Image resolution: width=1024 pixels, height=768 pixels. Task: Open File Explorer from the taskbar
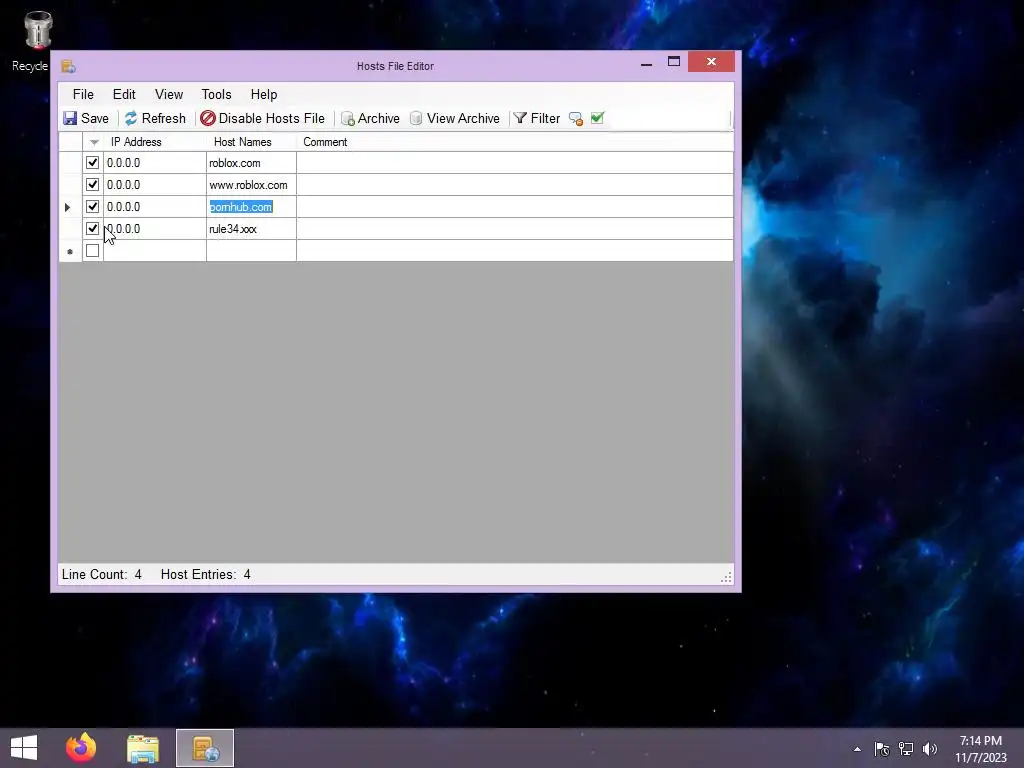tap(143, 748)
